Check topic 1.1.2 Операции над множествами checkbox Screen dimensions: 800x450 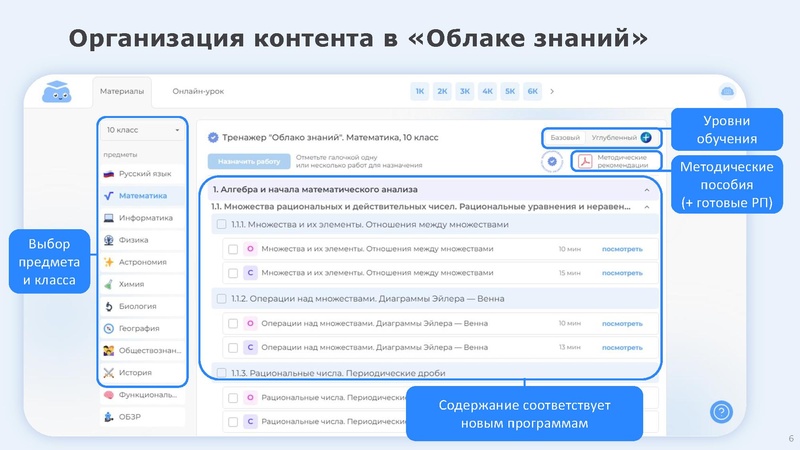tap(221, 299)
